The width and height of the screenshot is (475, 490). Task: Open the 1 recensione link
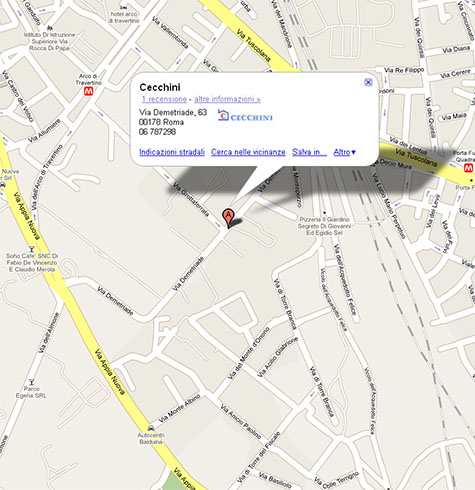[164, 99]
